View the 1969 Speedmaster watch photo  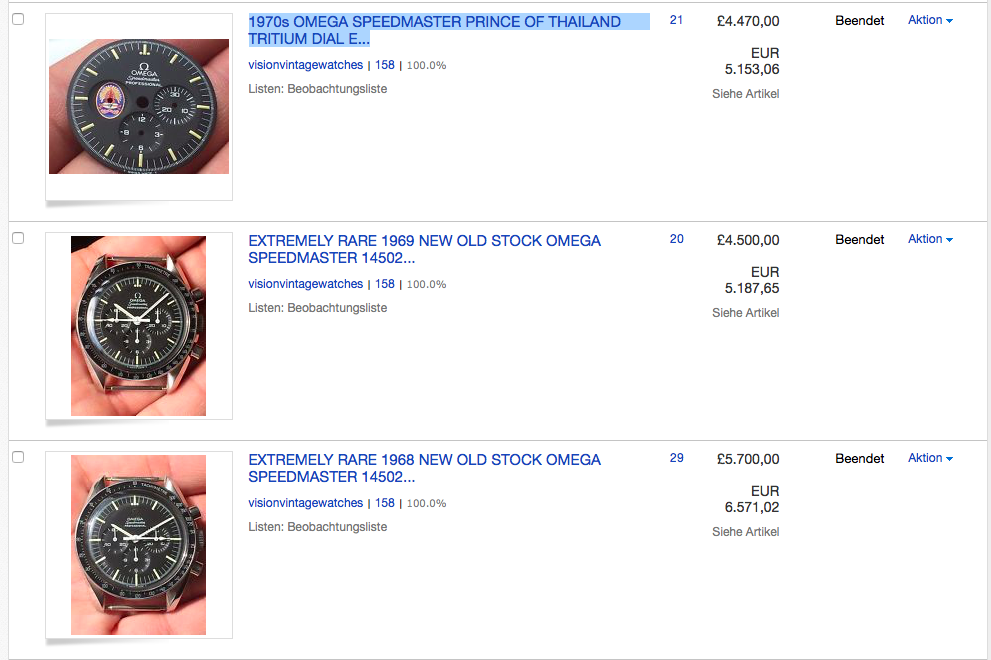point(139,326)
